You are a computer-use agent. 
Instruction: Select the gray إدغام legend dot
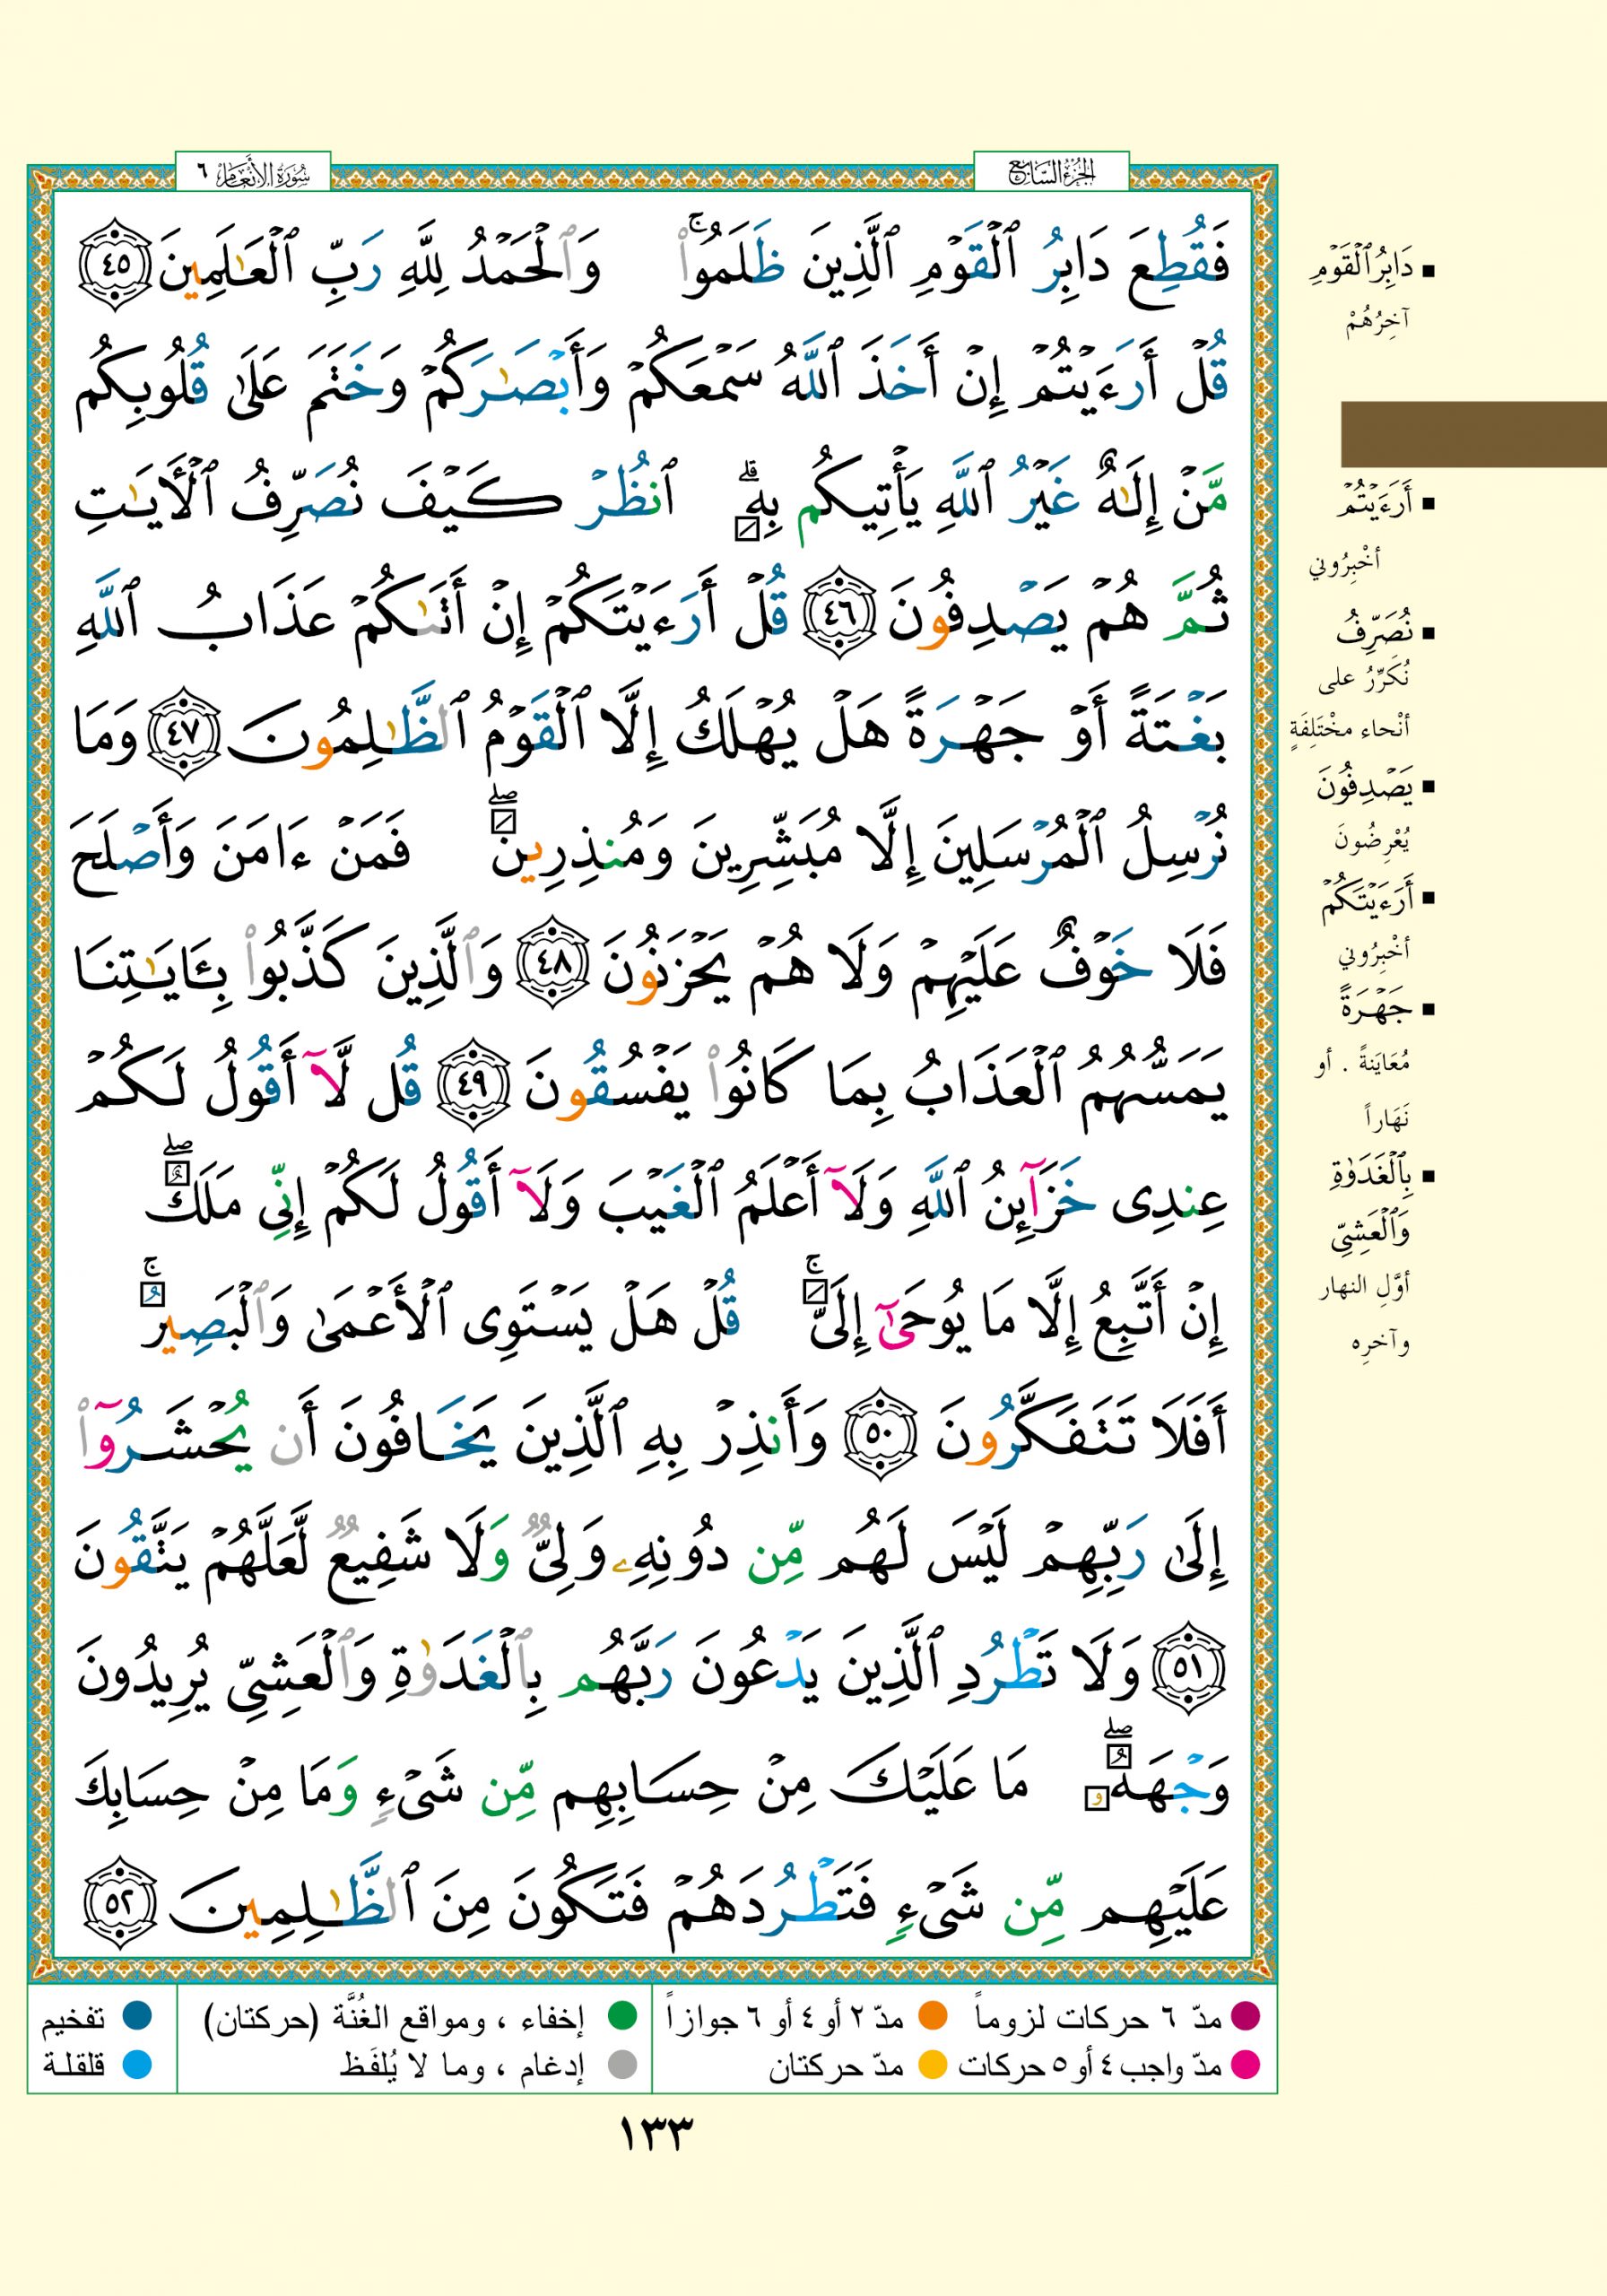click(623, 2064)
